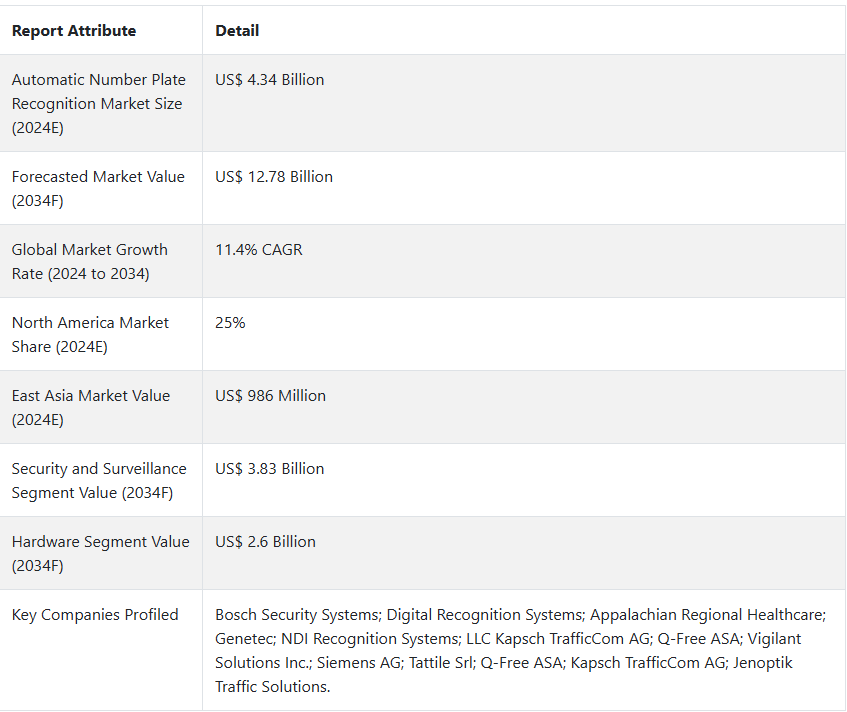Select the 'US$ 12.78 Billion' forecast value

point(273,177)
